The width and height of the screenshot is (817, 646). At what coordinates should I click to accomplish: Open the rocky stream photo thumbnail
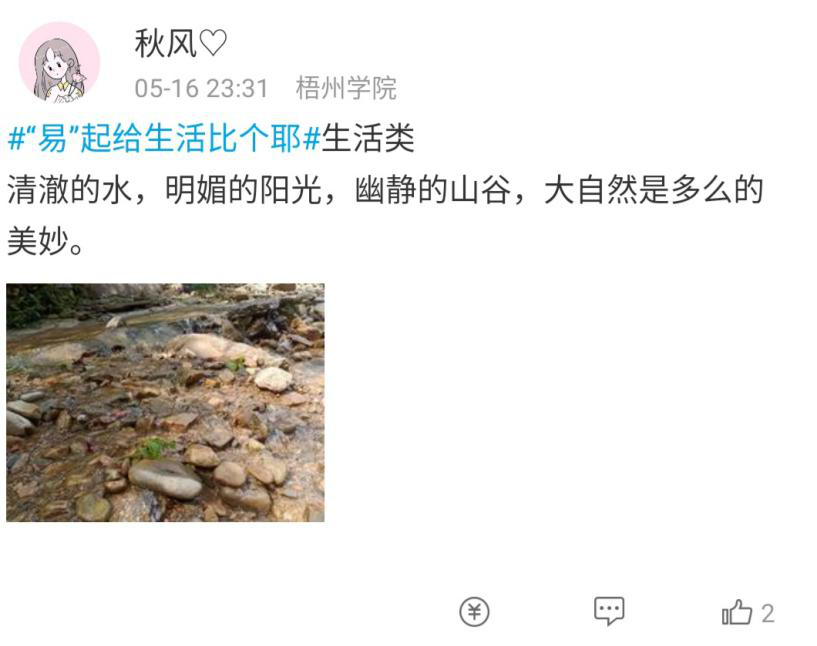tap(165, 402)
